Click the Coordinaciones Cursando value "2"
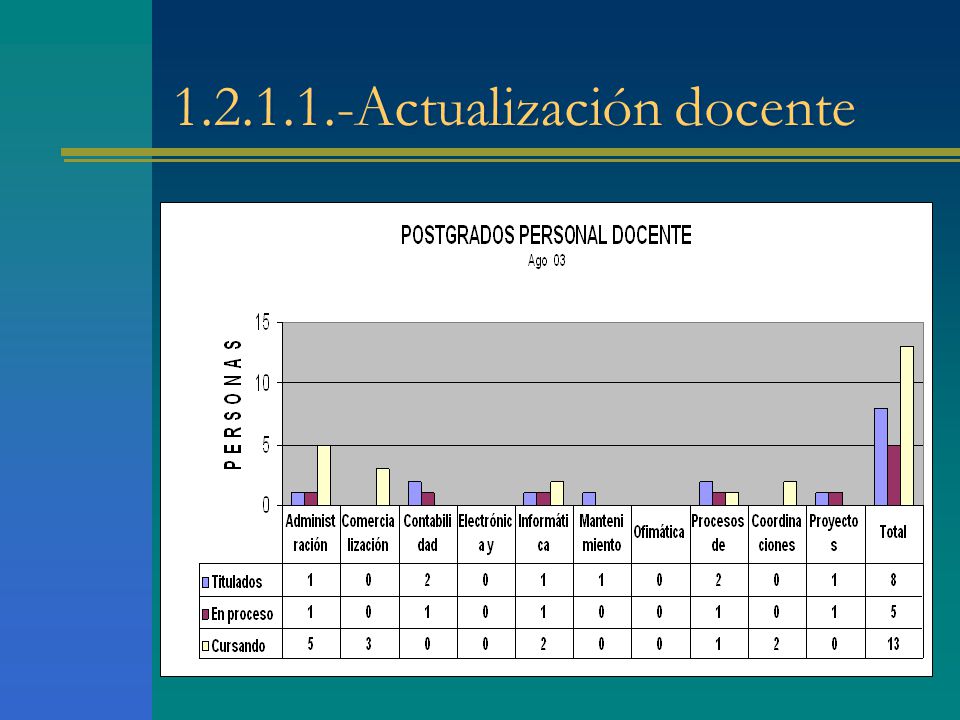The image size is (960, 720). pyautogui.click(x=776, y=643)
